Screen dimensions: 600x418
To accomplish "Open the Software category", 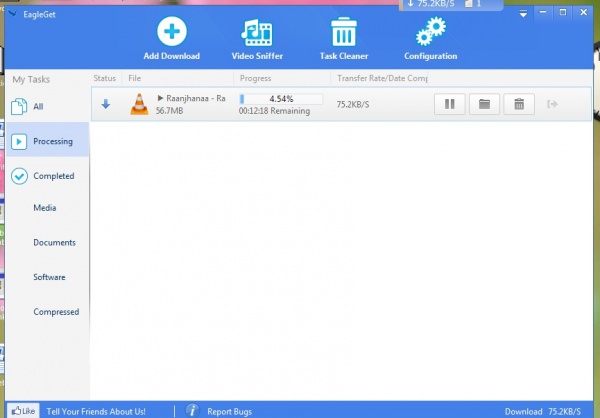I will point(49,277).
